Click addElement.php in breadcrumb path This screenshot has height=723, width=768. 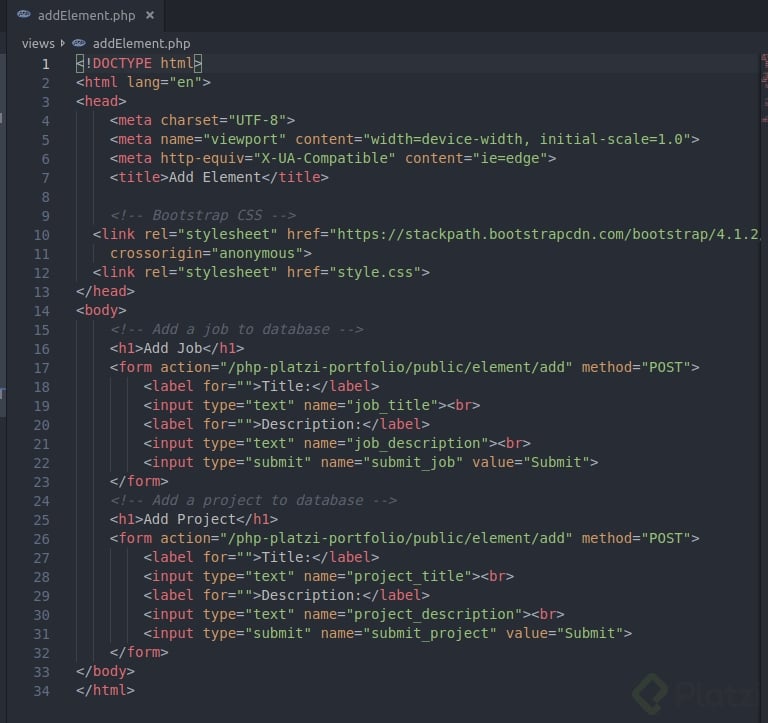[x=142, y=44]
